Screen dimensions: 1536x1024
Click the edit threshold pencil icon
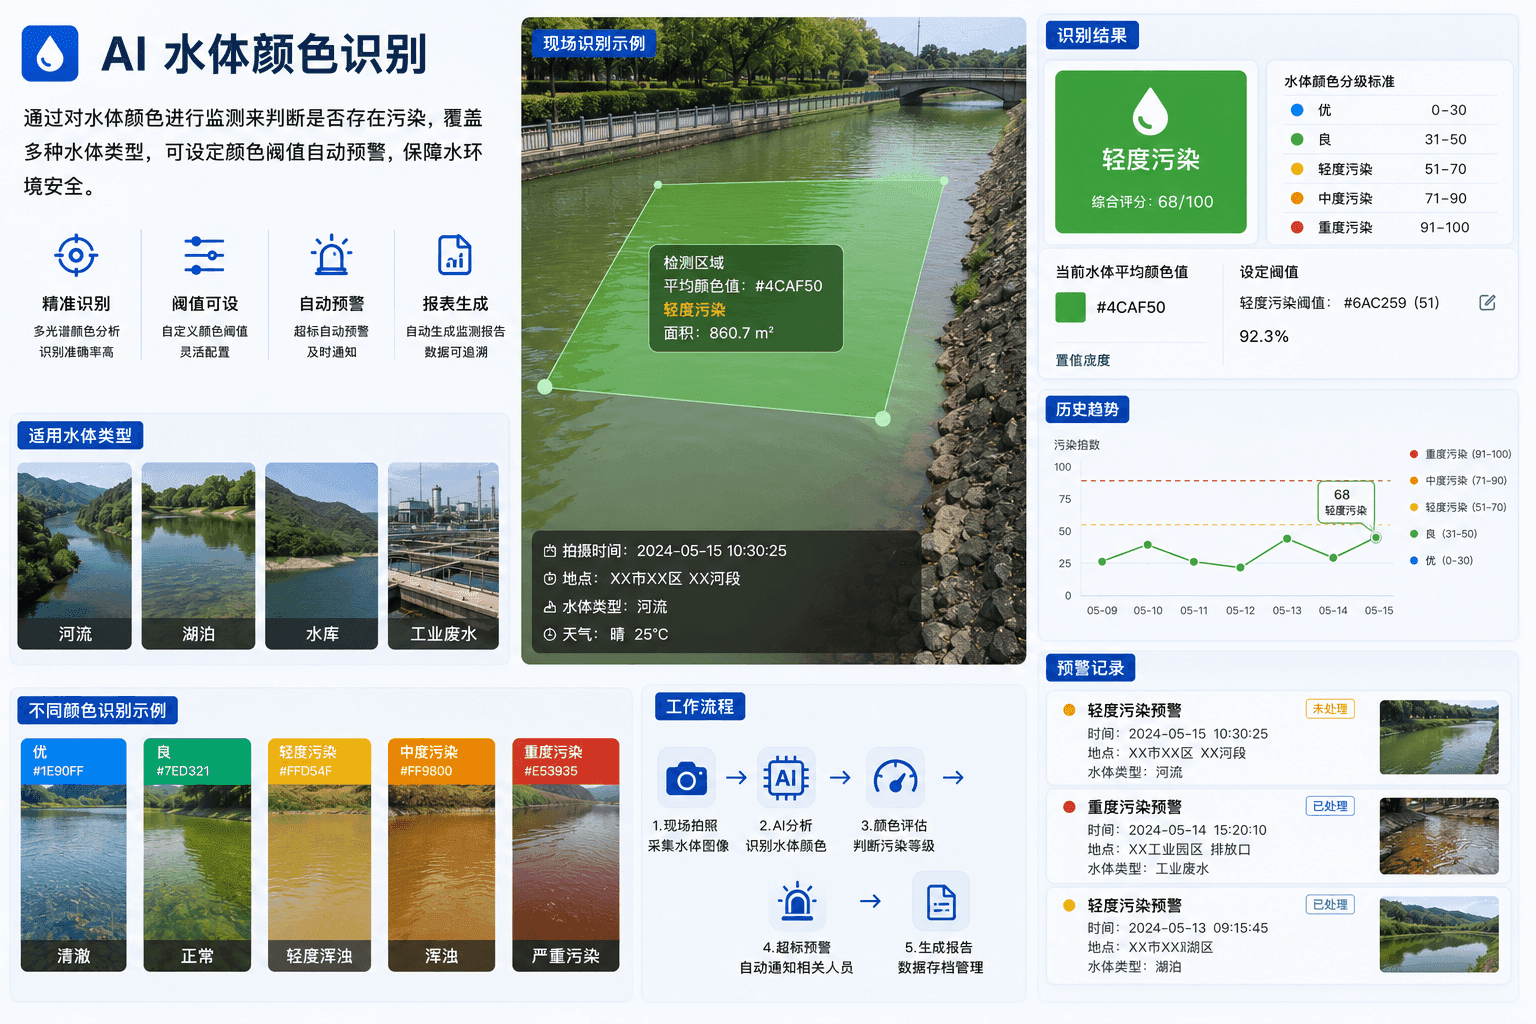tap(1487, 302)
